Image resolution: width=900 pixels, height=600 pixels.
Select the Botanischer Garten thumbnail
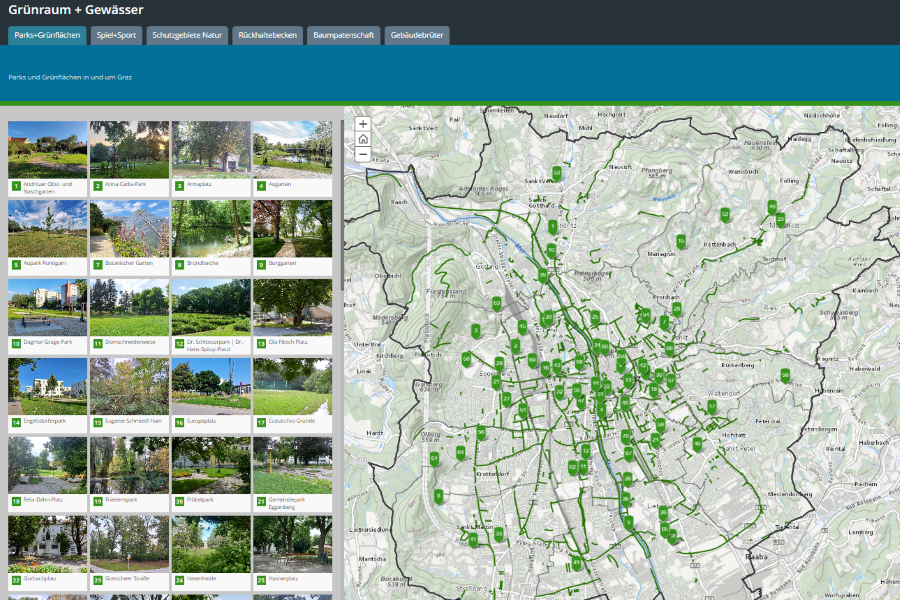[129, 229]
